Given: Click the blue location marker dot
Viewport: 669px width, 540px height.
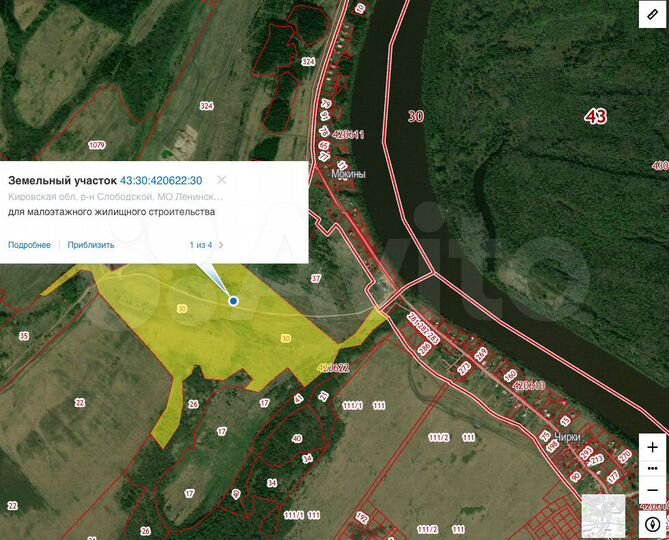Looking at the screenshot, I should (233, 301).
